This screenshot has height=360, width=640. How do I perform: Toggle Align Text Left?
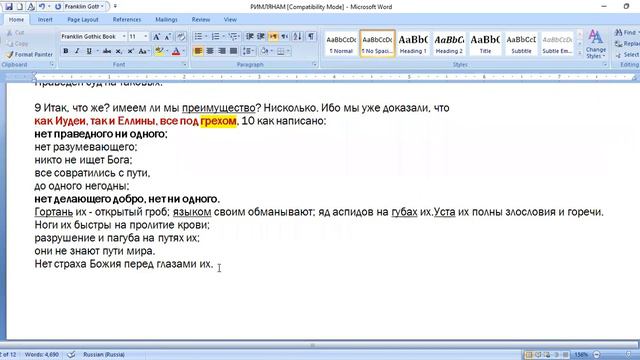click(x=198, y=51)
